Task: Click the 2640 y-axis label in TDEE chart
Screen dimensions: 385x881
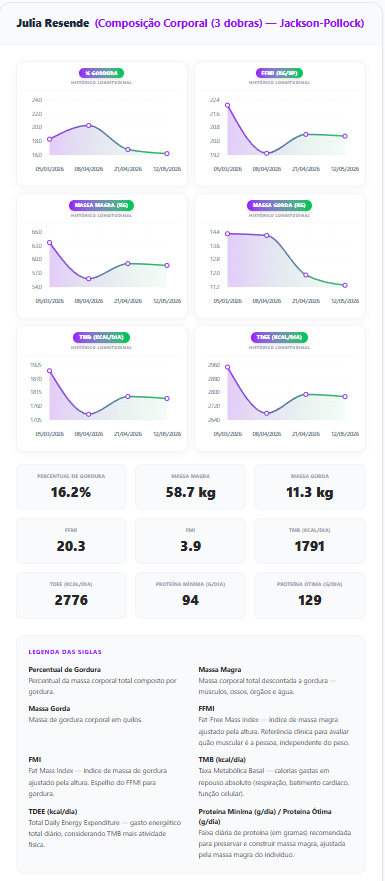Action: click(x=215, y=420)
